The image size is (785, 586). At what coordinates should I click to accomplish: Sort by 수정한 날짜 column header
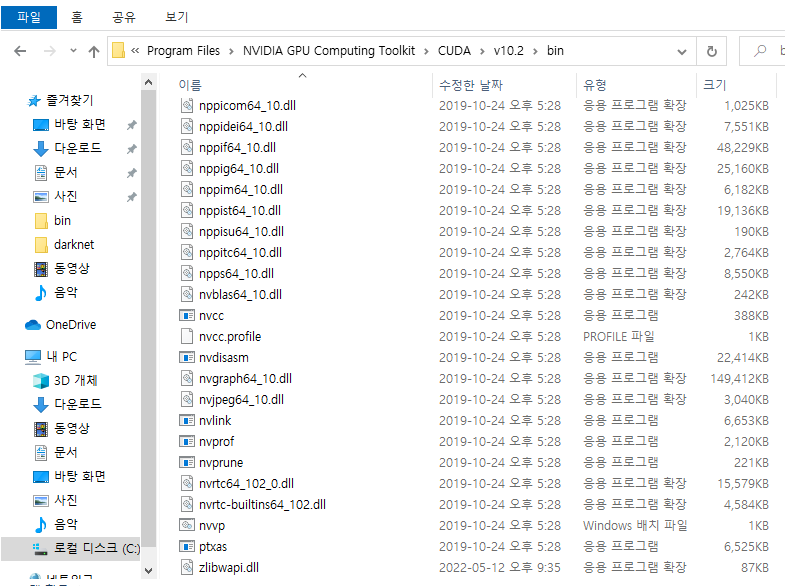(x=471, y=85)
